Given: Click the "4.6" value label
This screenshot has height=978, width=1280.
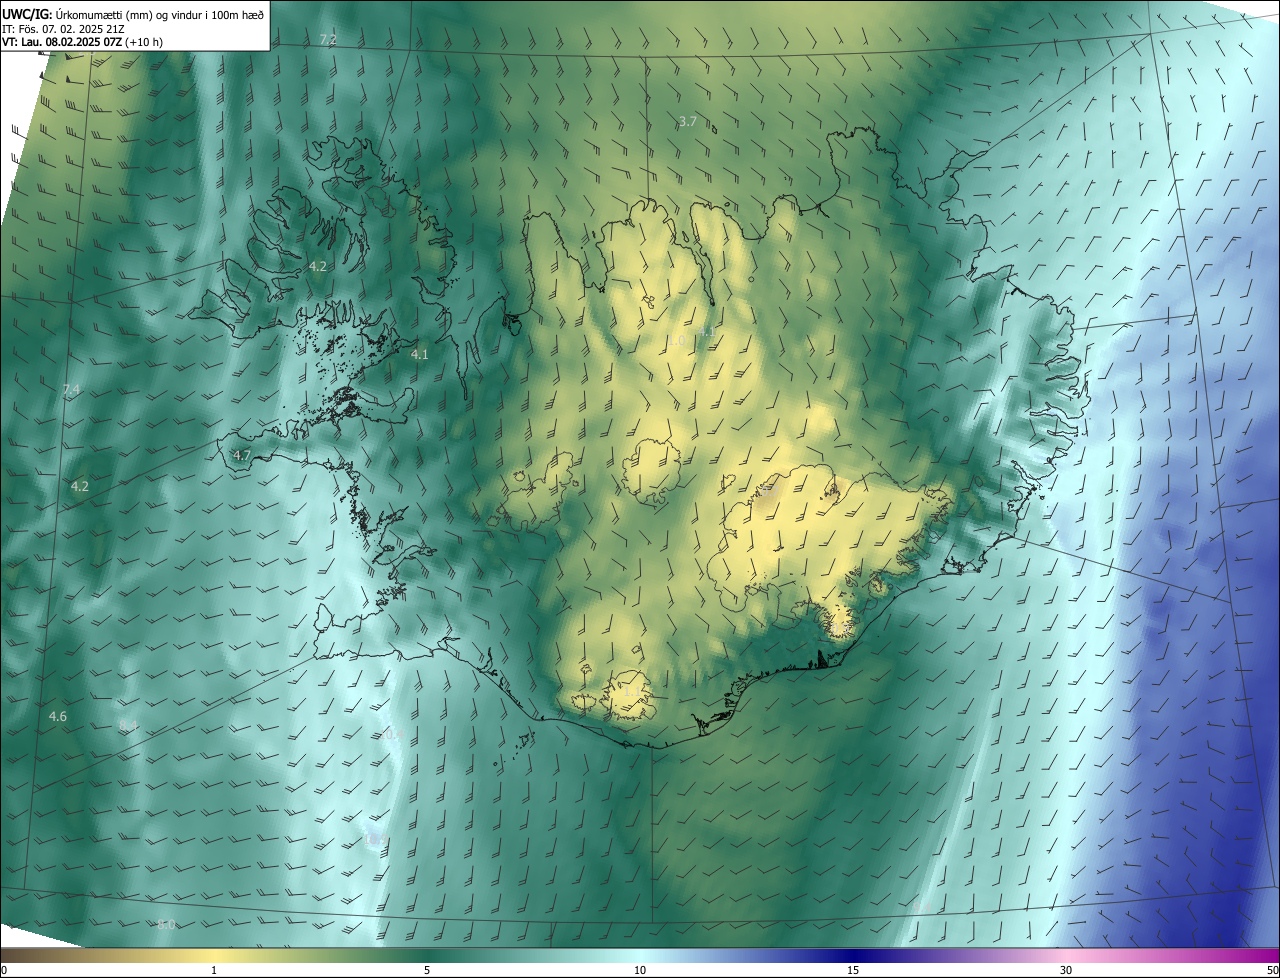Looking at the screenshot, I should click(x=58, y=717).
